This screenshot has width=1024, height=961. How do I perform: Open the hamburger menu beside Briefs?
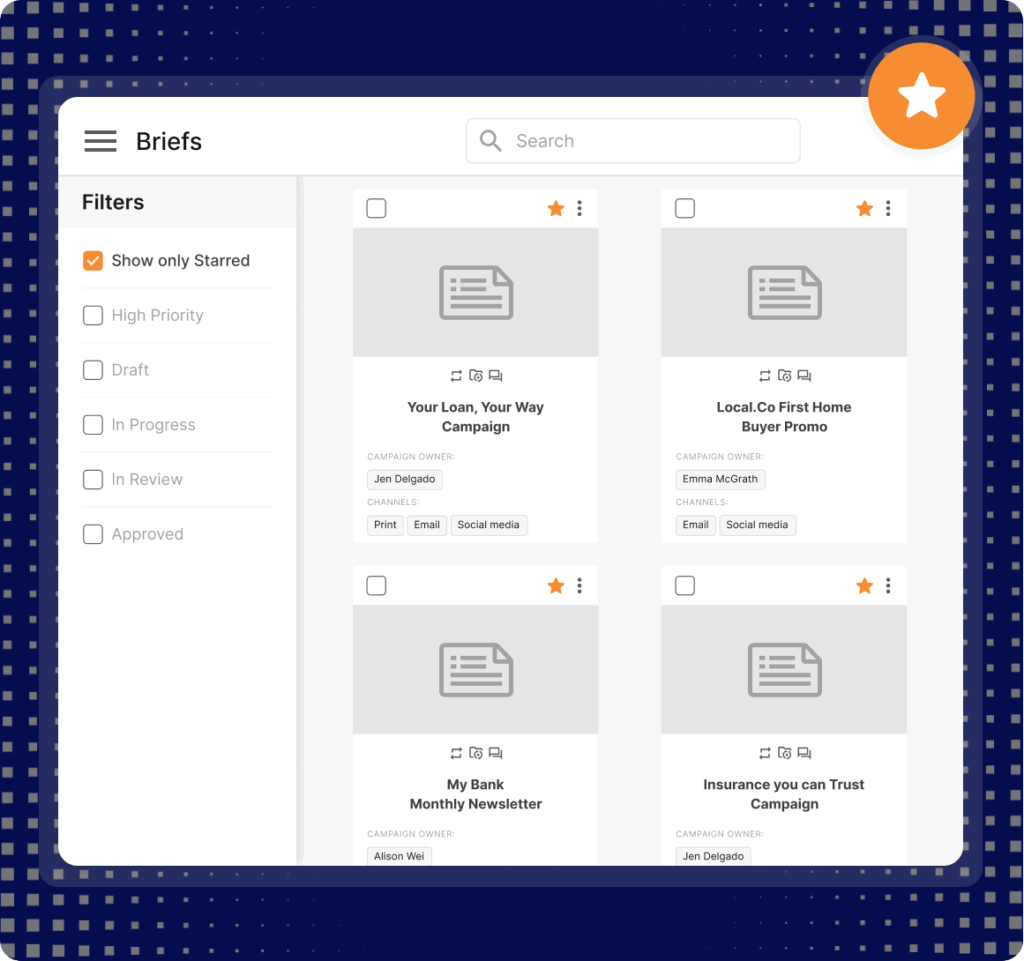coord(100,141)
